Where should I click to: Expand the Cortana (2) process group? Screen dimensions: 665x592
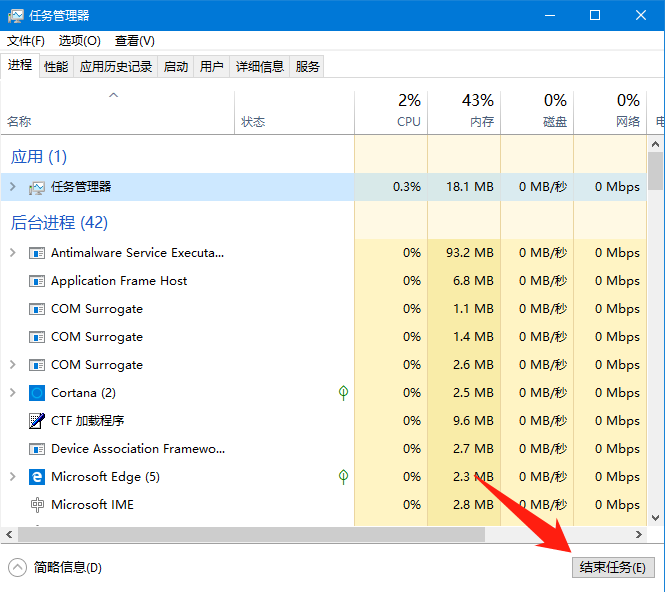[x=12, y=393]
